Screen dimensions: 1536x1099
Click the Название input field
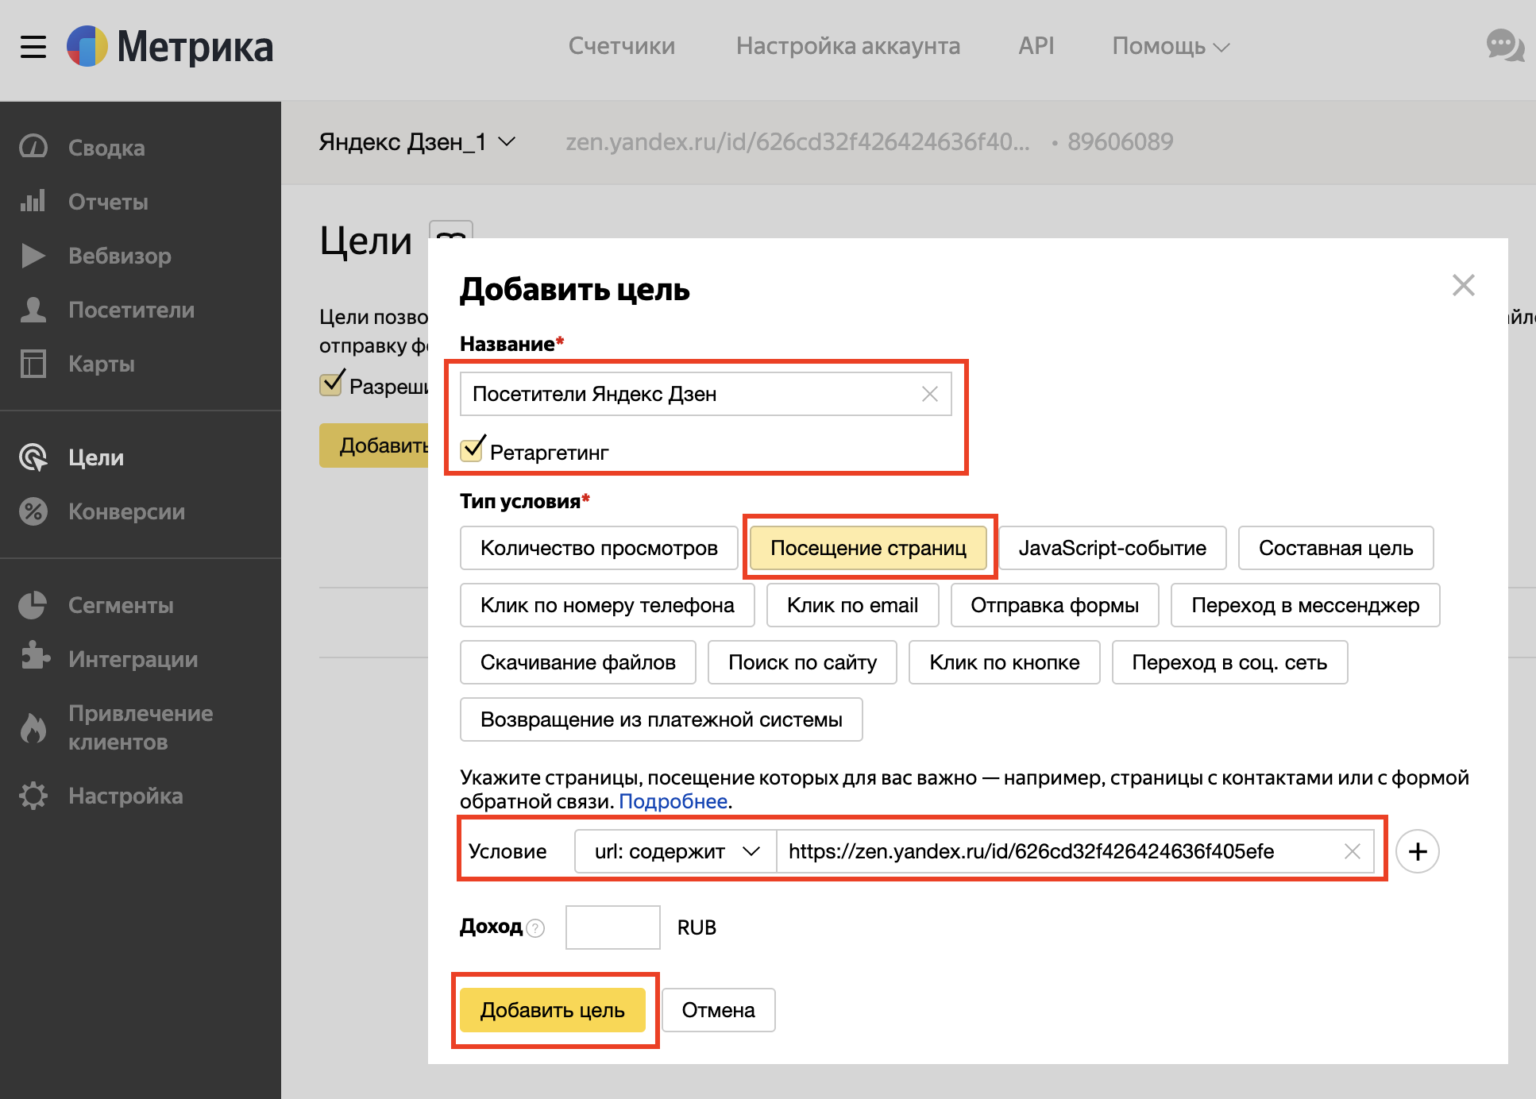pos(706,394)
